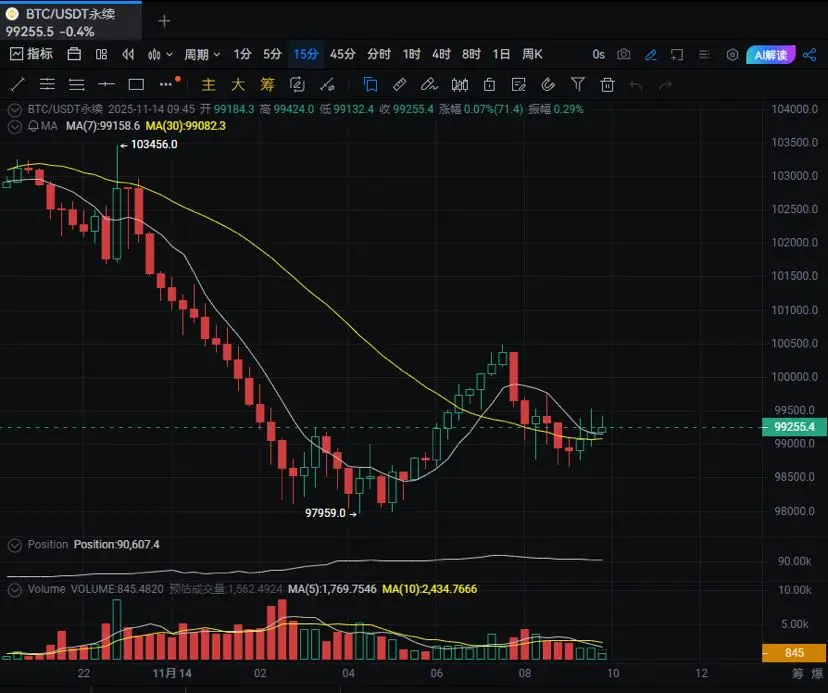This screenshot has width=828, height=693.
Task: Select the ruler measure tool
Action: (400, 85)
